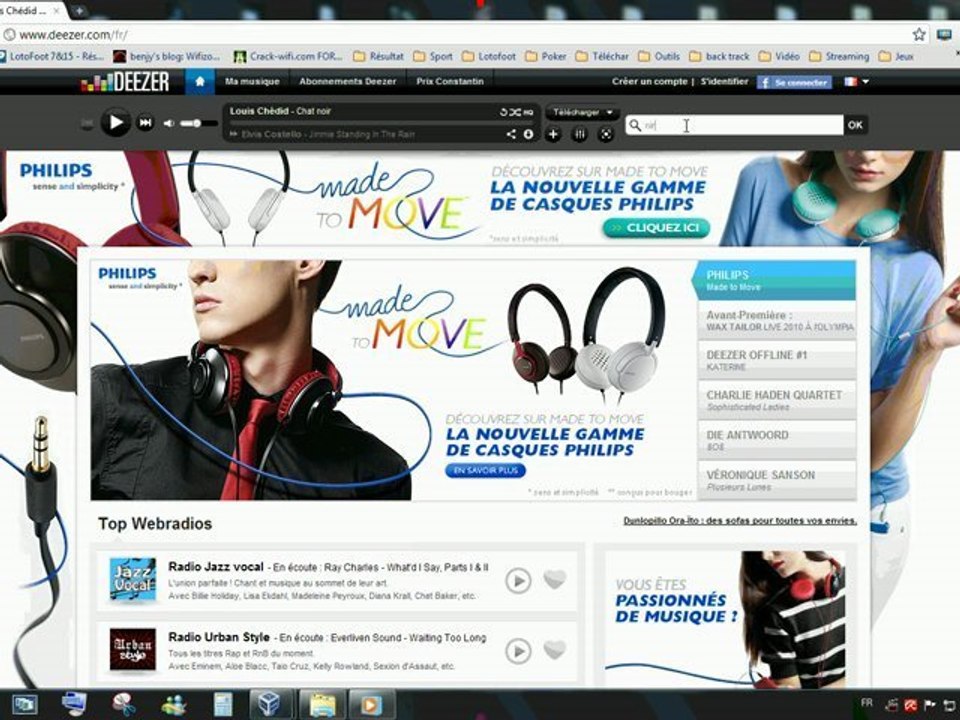Open the Vidéo bookmark folder

click(x=779, y=56)
